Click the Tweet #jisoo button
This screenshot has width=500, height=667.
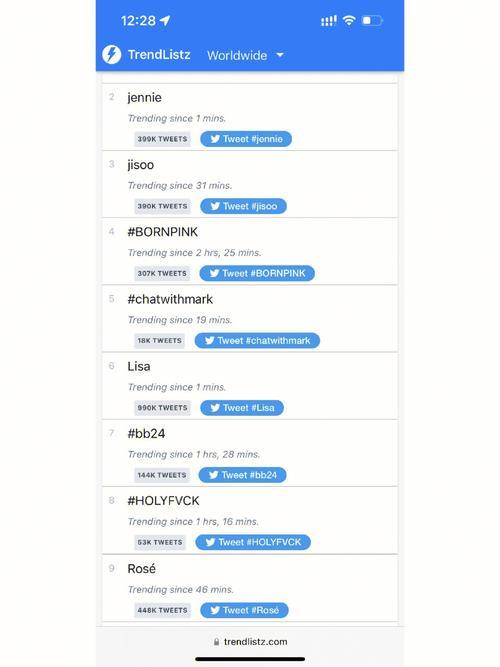click(243, 206)
